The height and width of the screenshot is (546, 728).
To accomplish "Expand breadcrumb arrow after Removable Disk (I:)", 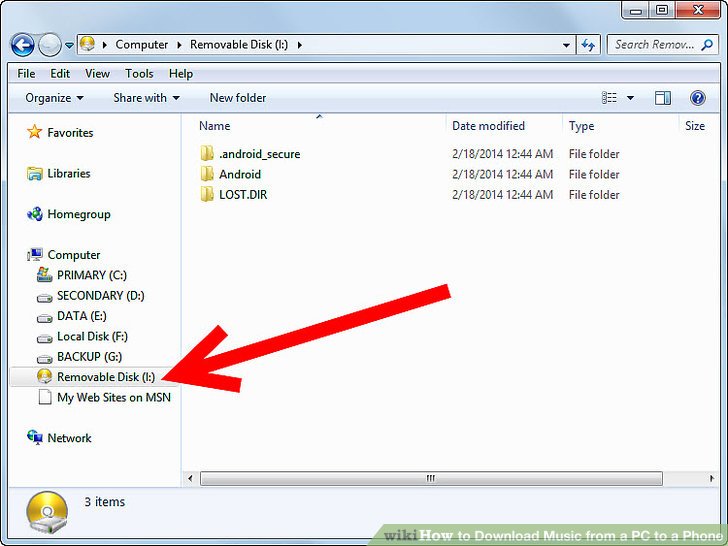I will click(299, 45).
